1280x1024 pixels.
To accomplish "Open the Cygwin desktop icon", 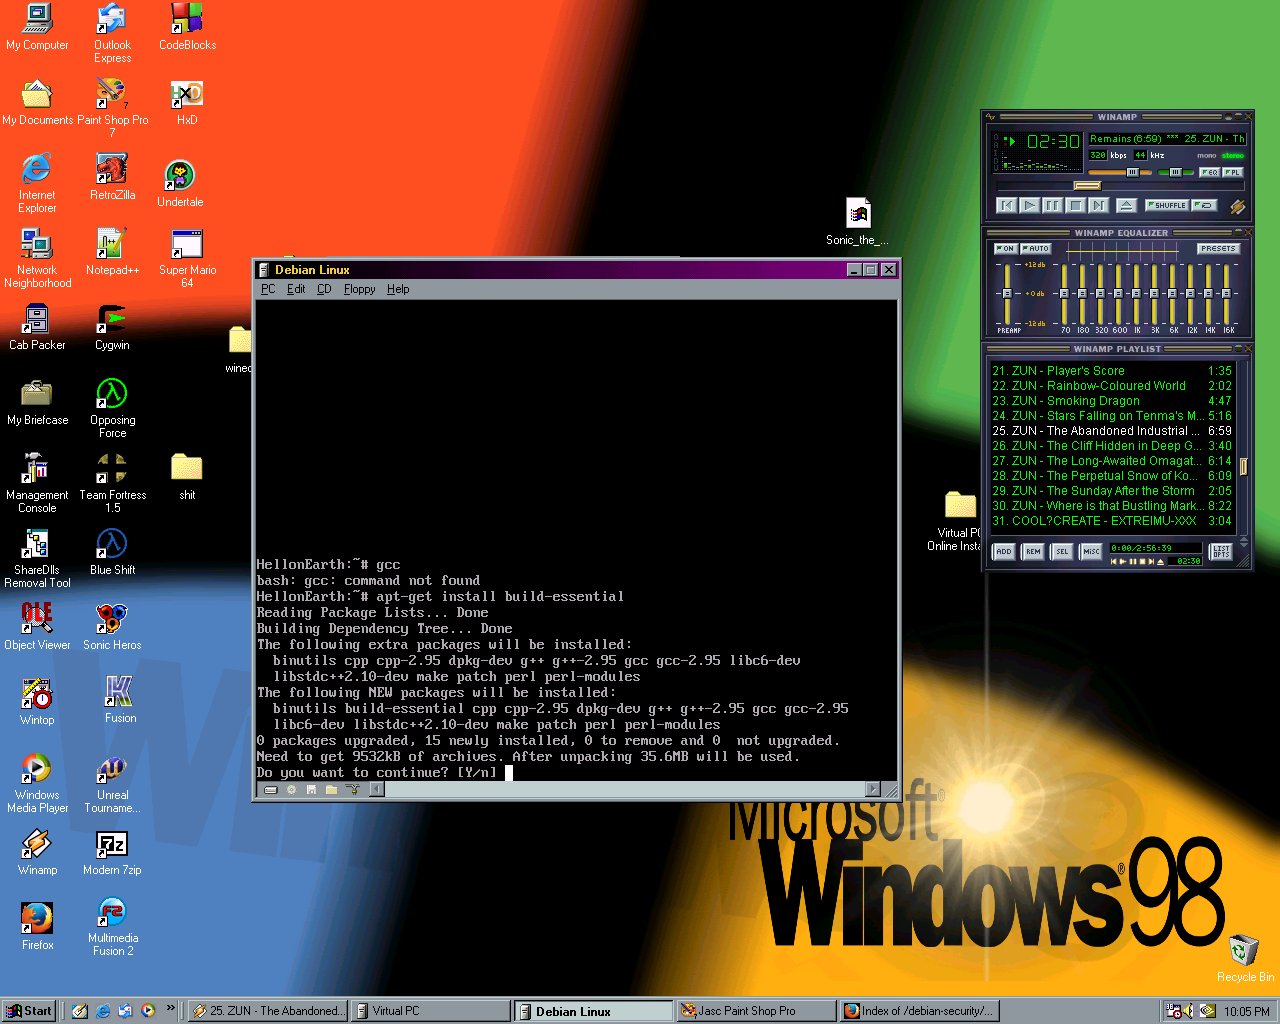I will (x=112, y=327).
